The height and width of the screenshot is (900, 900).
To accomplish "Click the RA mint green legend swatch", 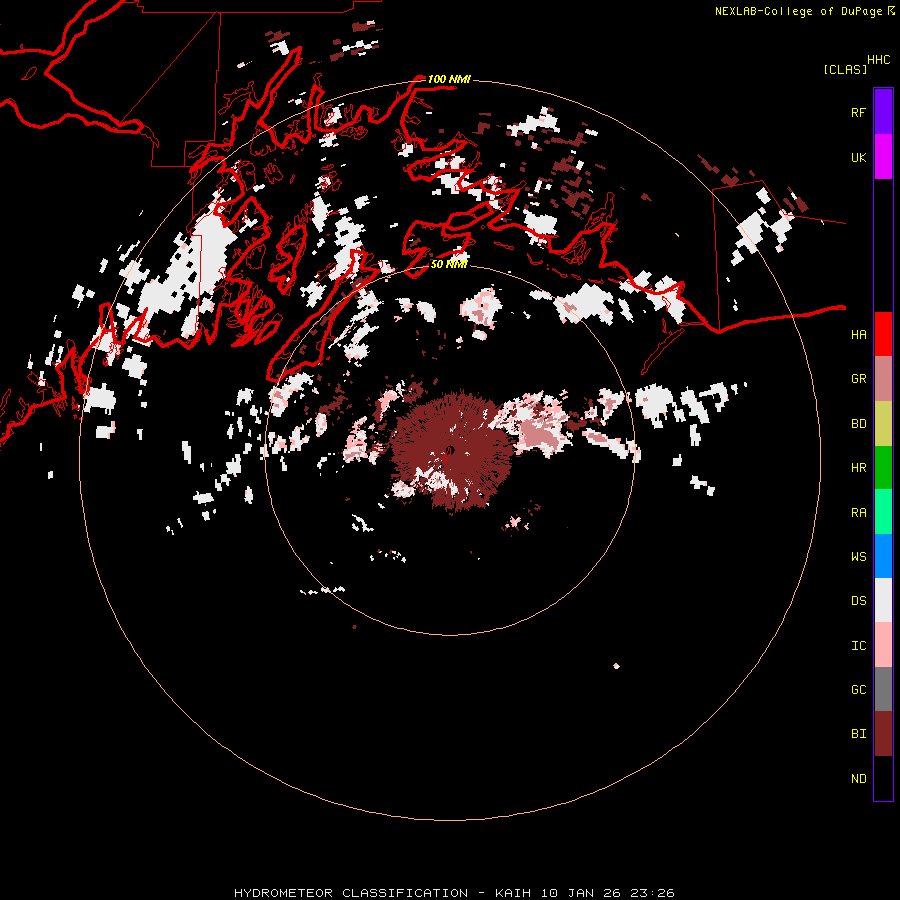I will [x=883, y=512].
